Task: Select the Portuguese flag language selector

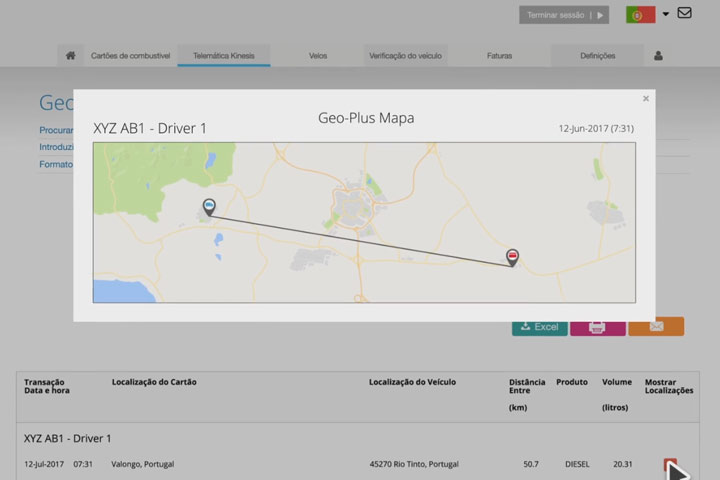Action: coord(640,15)
